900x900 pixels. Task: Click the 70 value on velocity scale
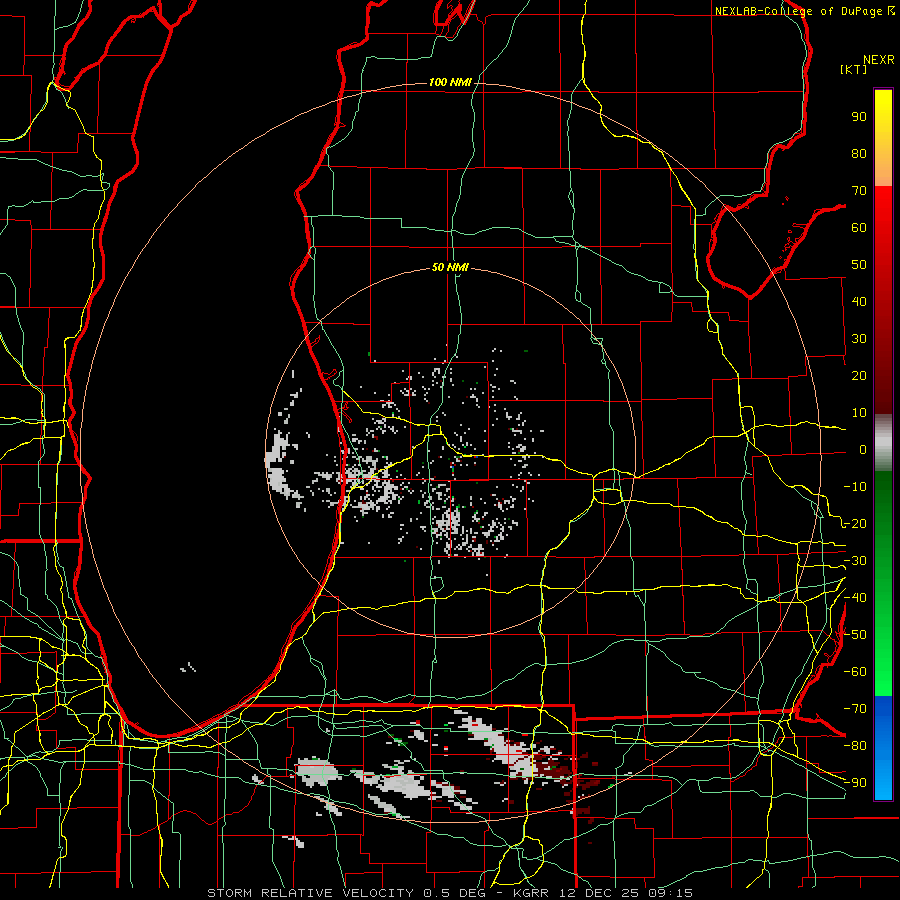pos(859,191)
